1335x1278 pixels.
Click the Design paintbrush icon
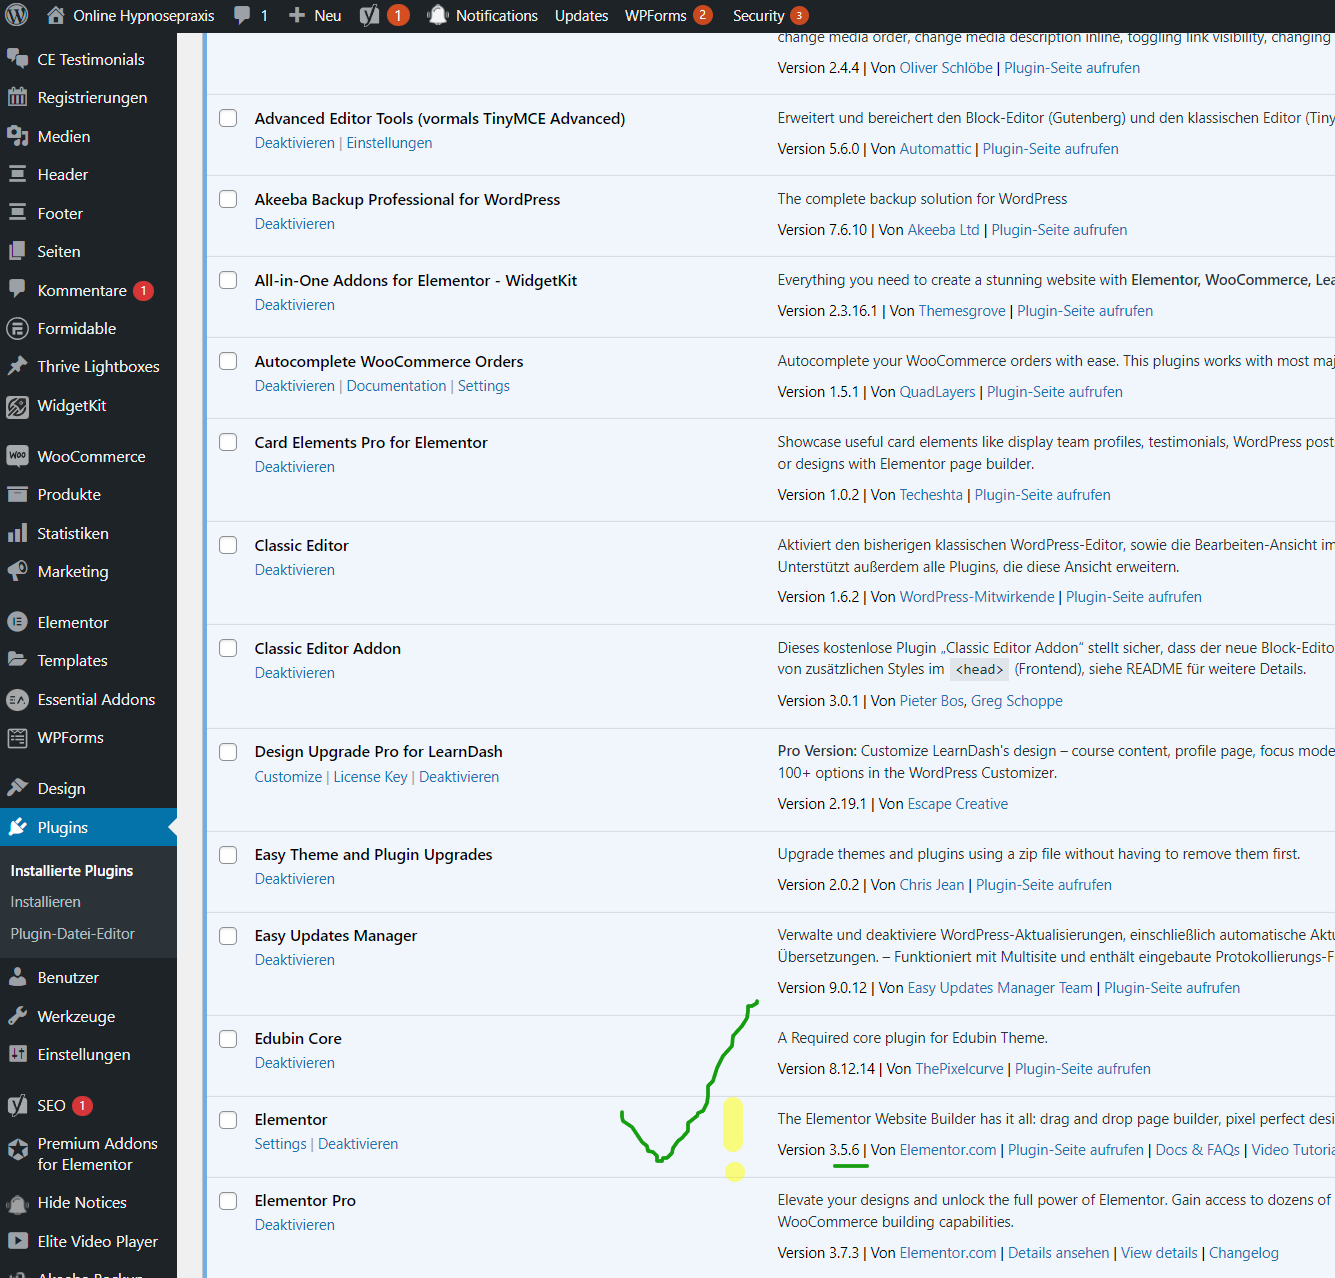17,788
